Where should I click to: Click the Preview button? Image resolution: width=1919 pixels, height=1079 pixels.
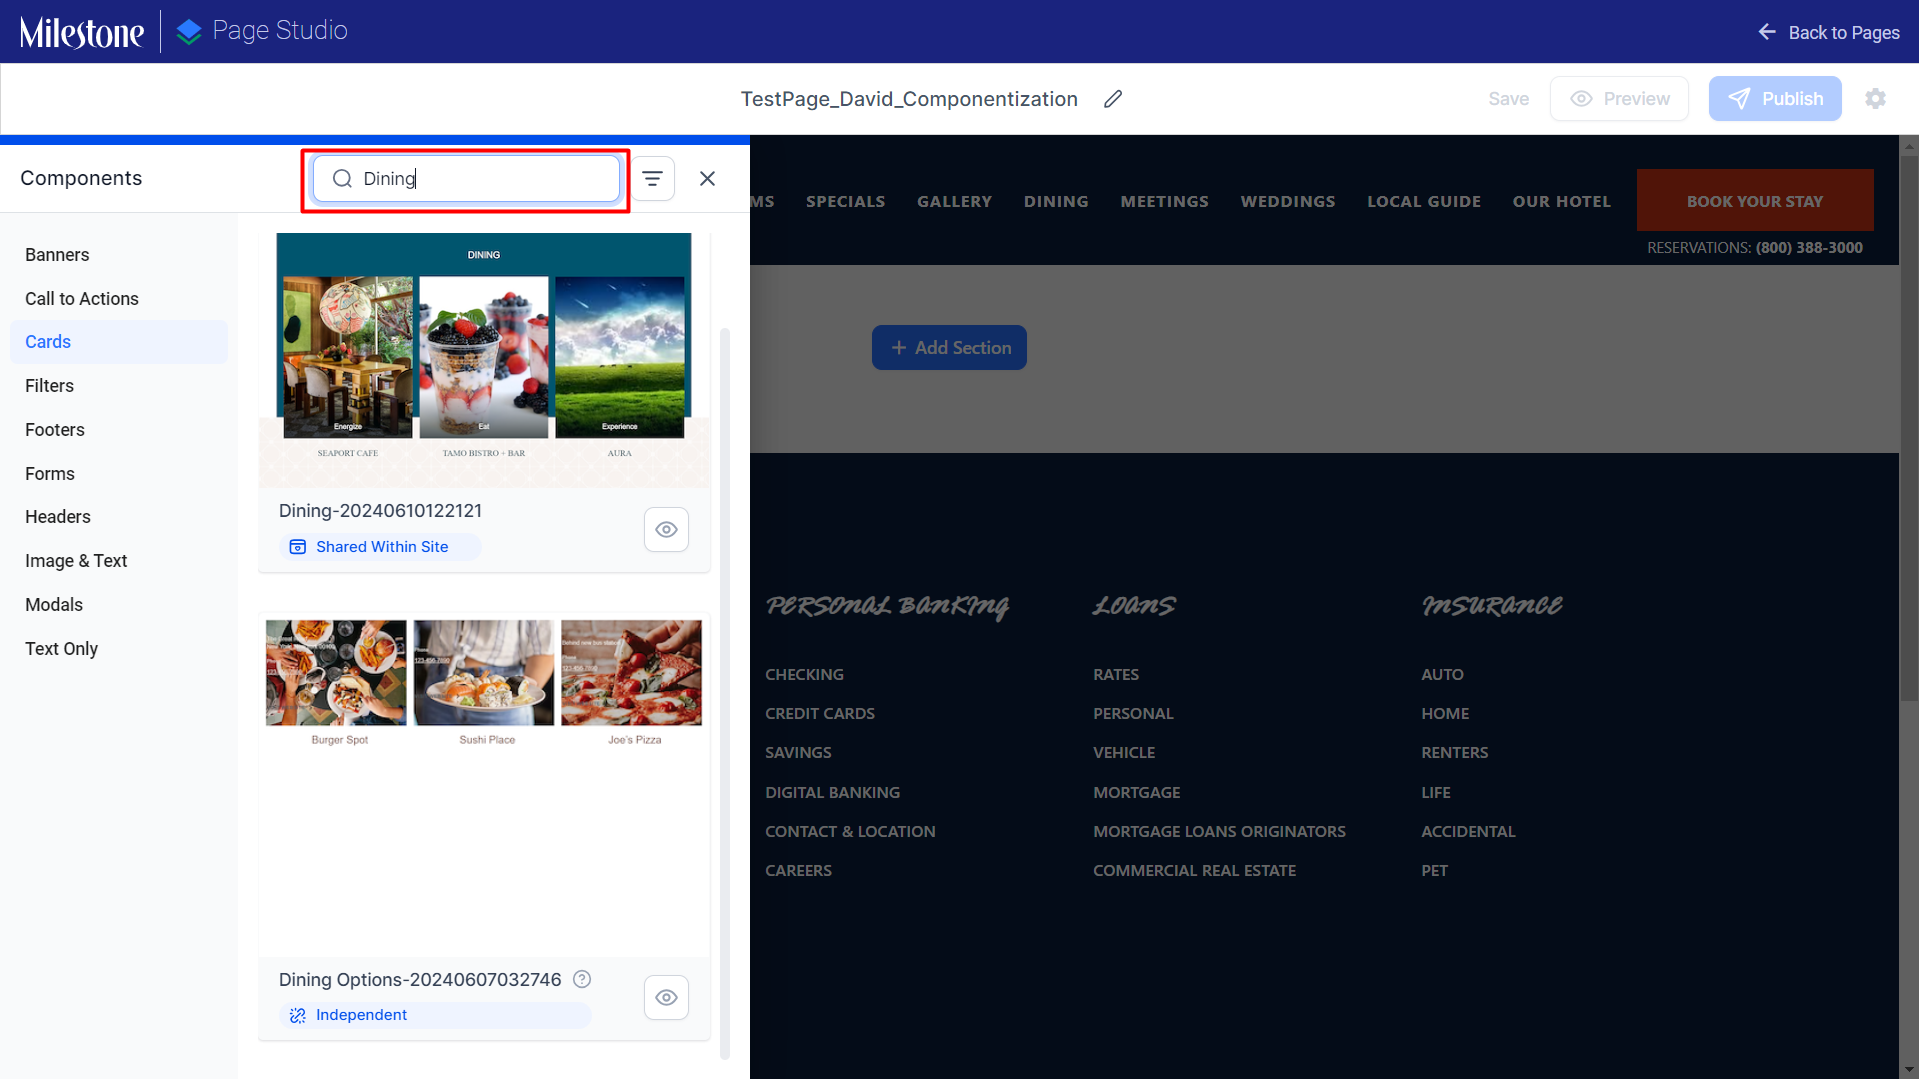pyautogui.click(x=1619, y=99)
